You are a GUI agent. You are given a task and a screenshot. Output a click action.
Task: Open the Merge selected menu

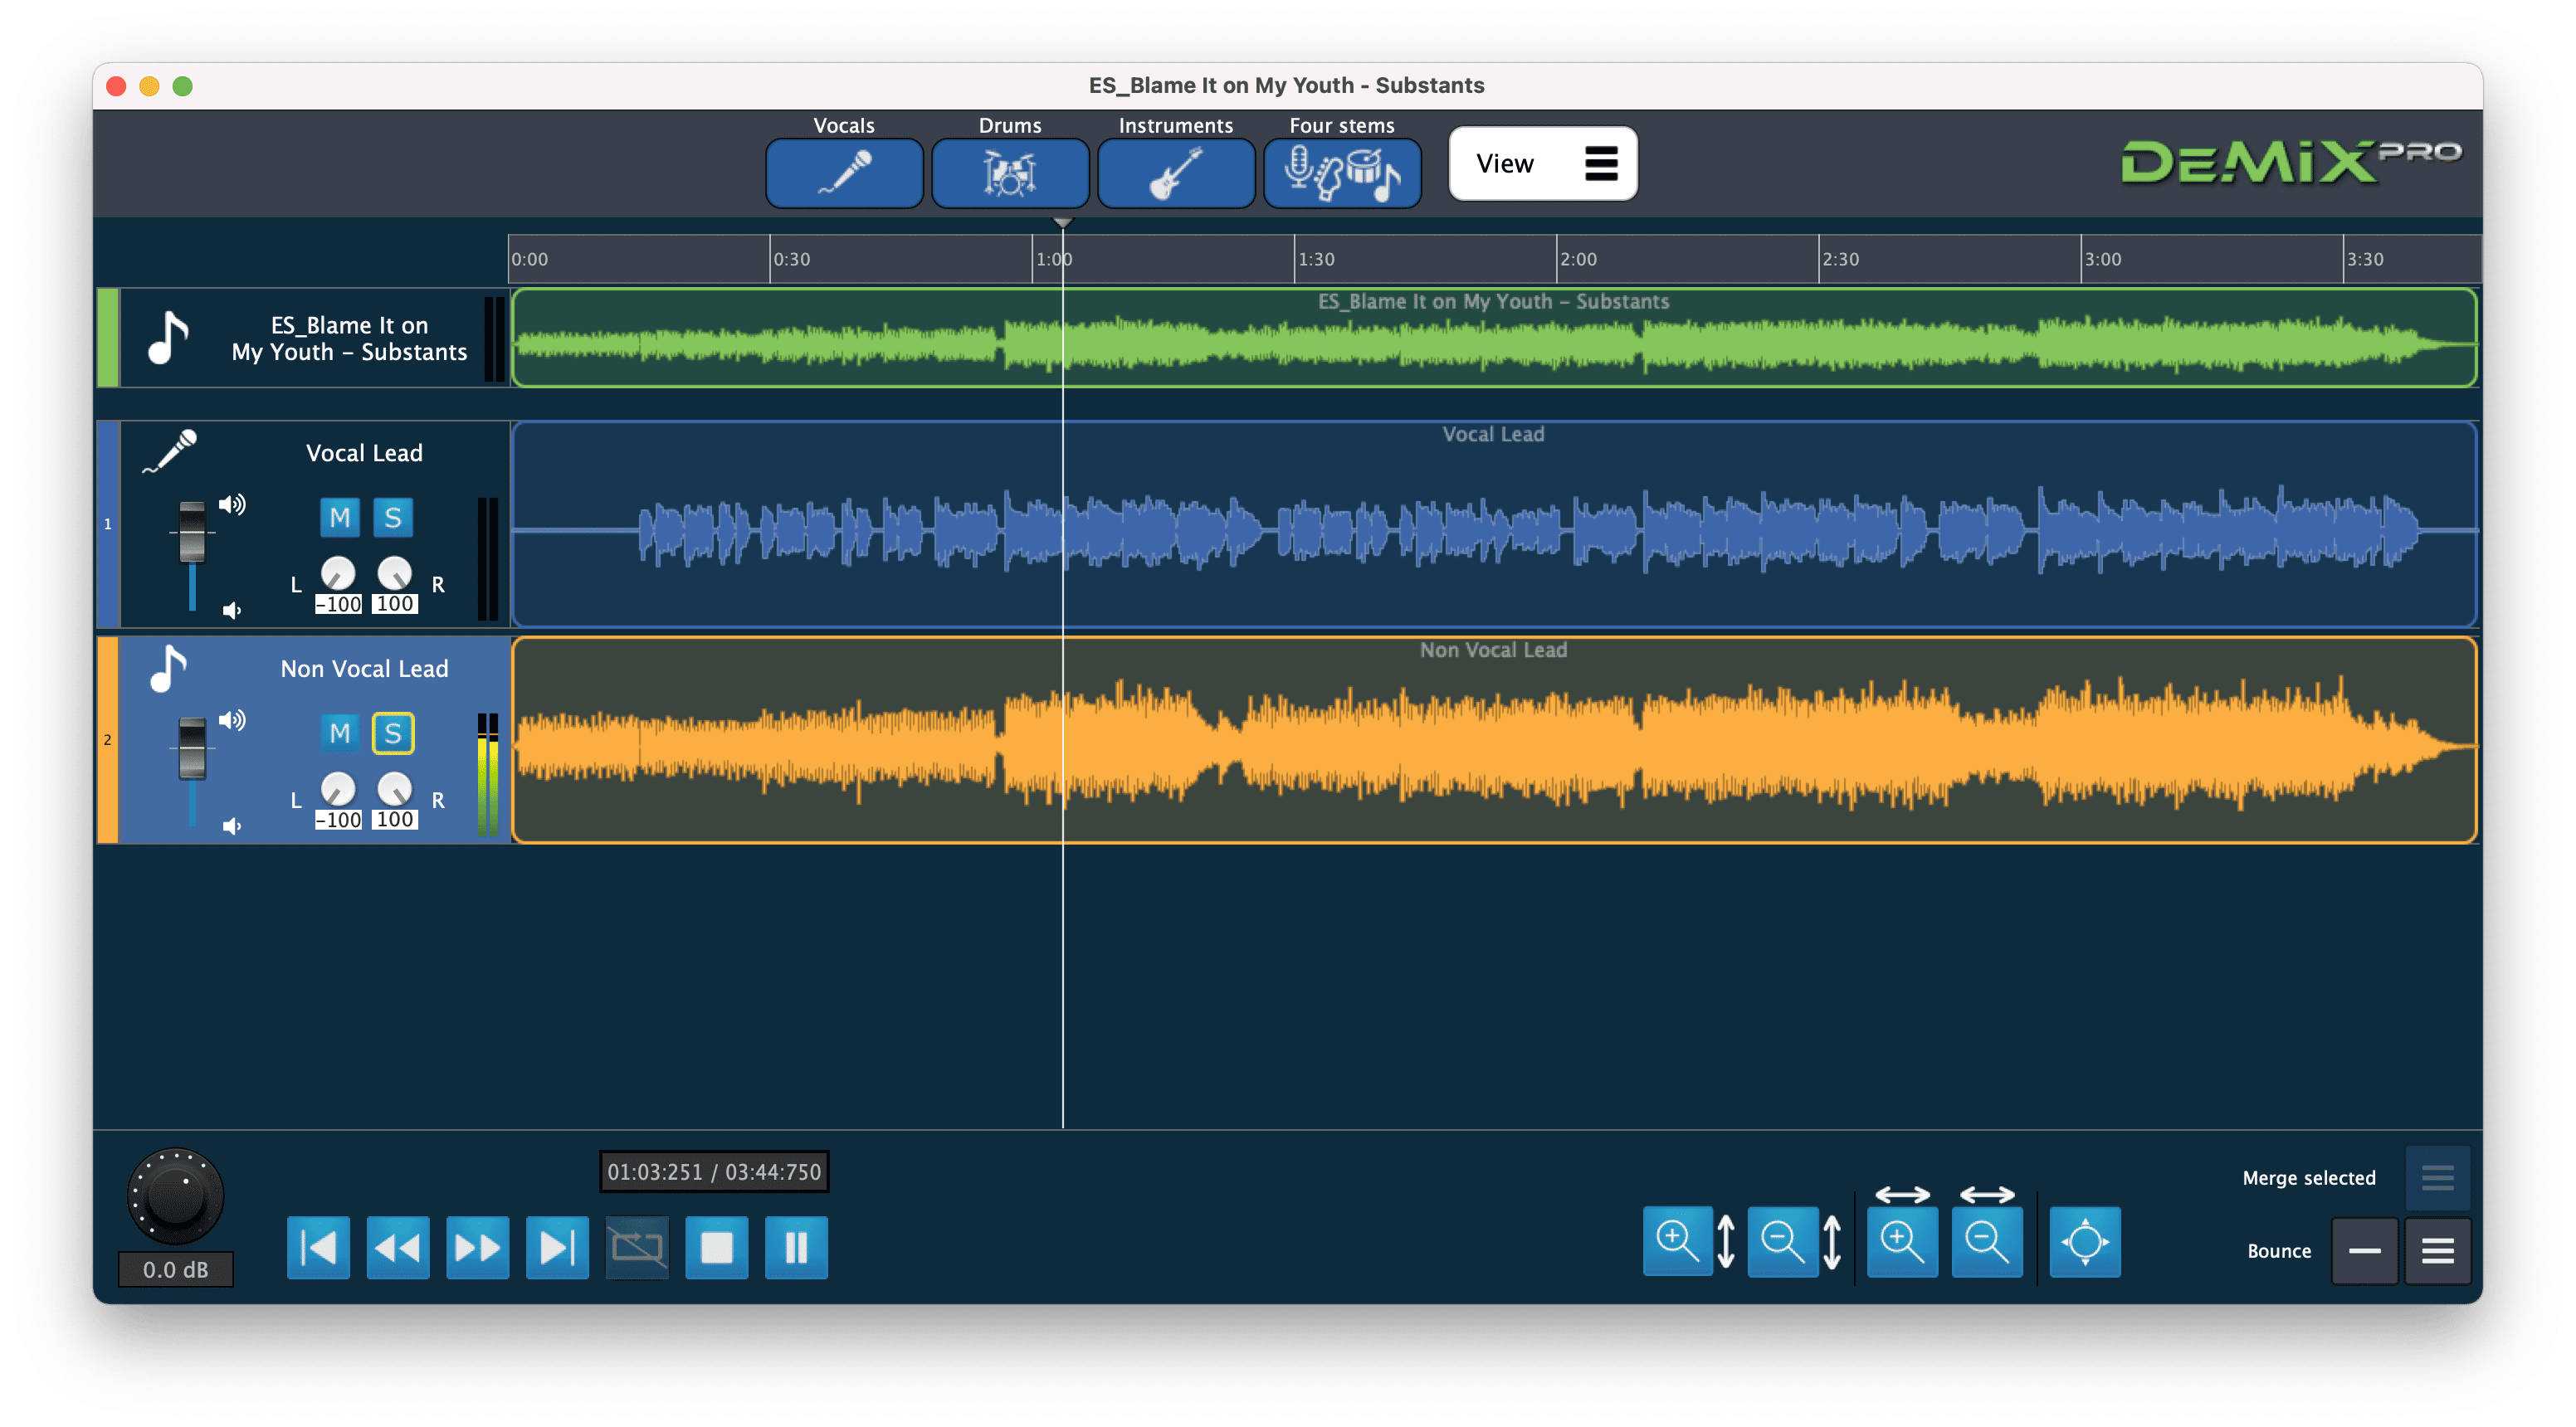(x=2437, y=1177)
